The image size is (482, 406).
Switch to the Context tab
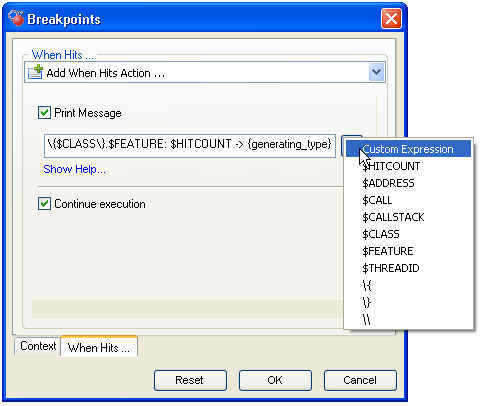pos(38,346)
